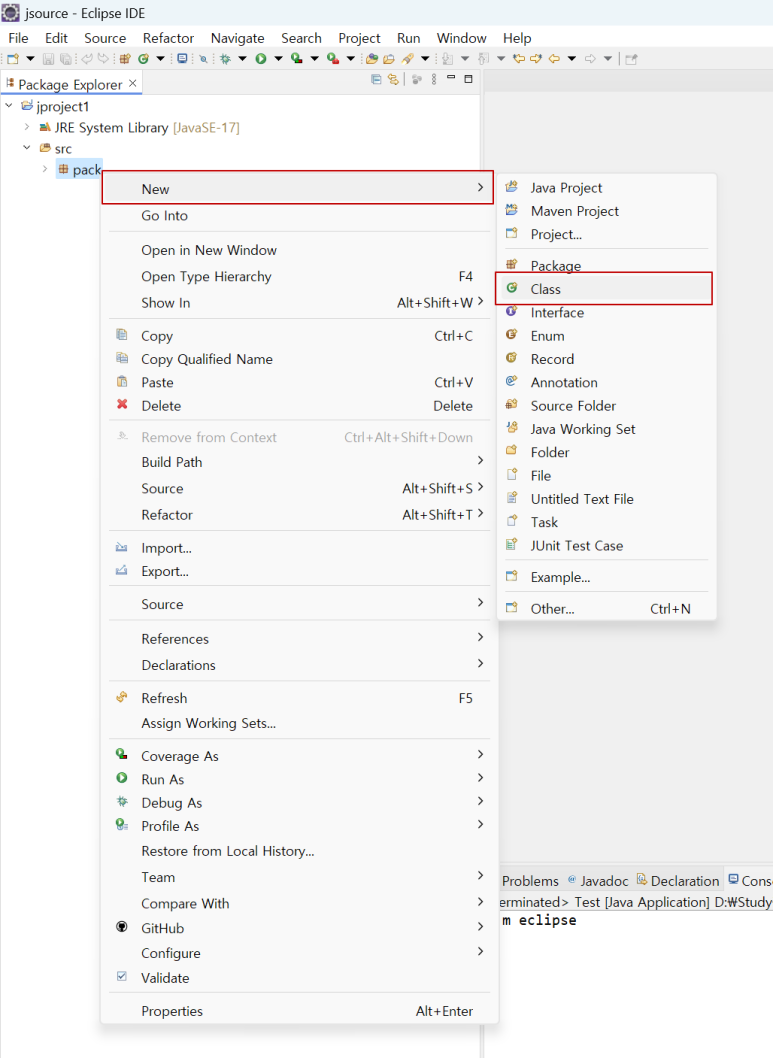Collapse the src folder node
The image size is (773, 1058).
[x=27, y=148]
